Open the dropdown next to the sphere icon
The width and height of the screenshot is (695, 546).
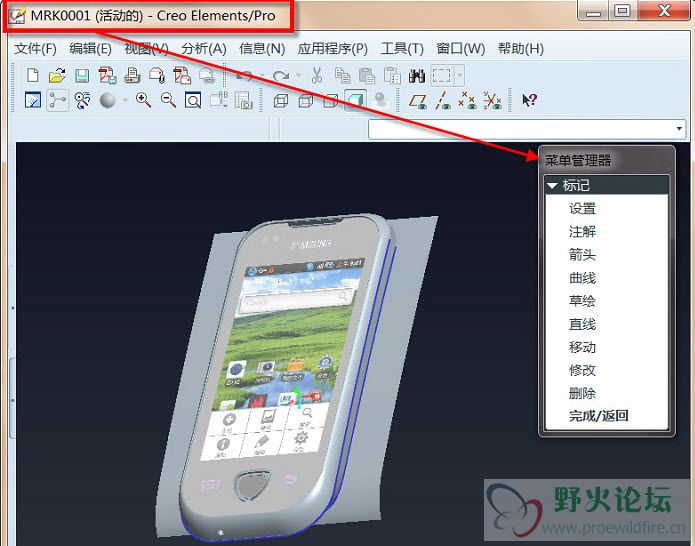click(x=125, y=100)
